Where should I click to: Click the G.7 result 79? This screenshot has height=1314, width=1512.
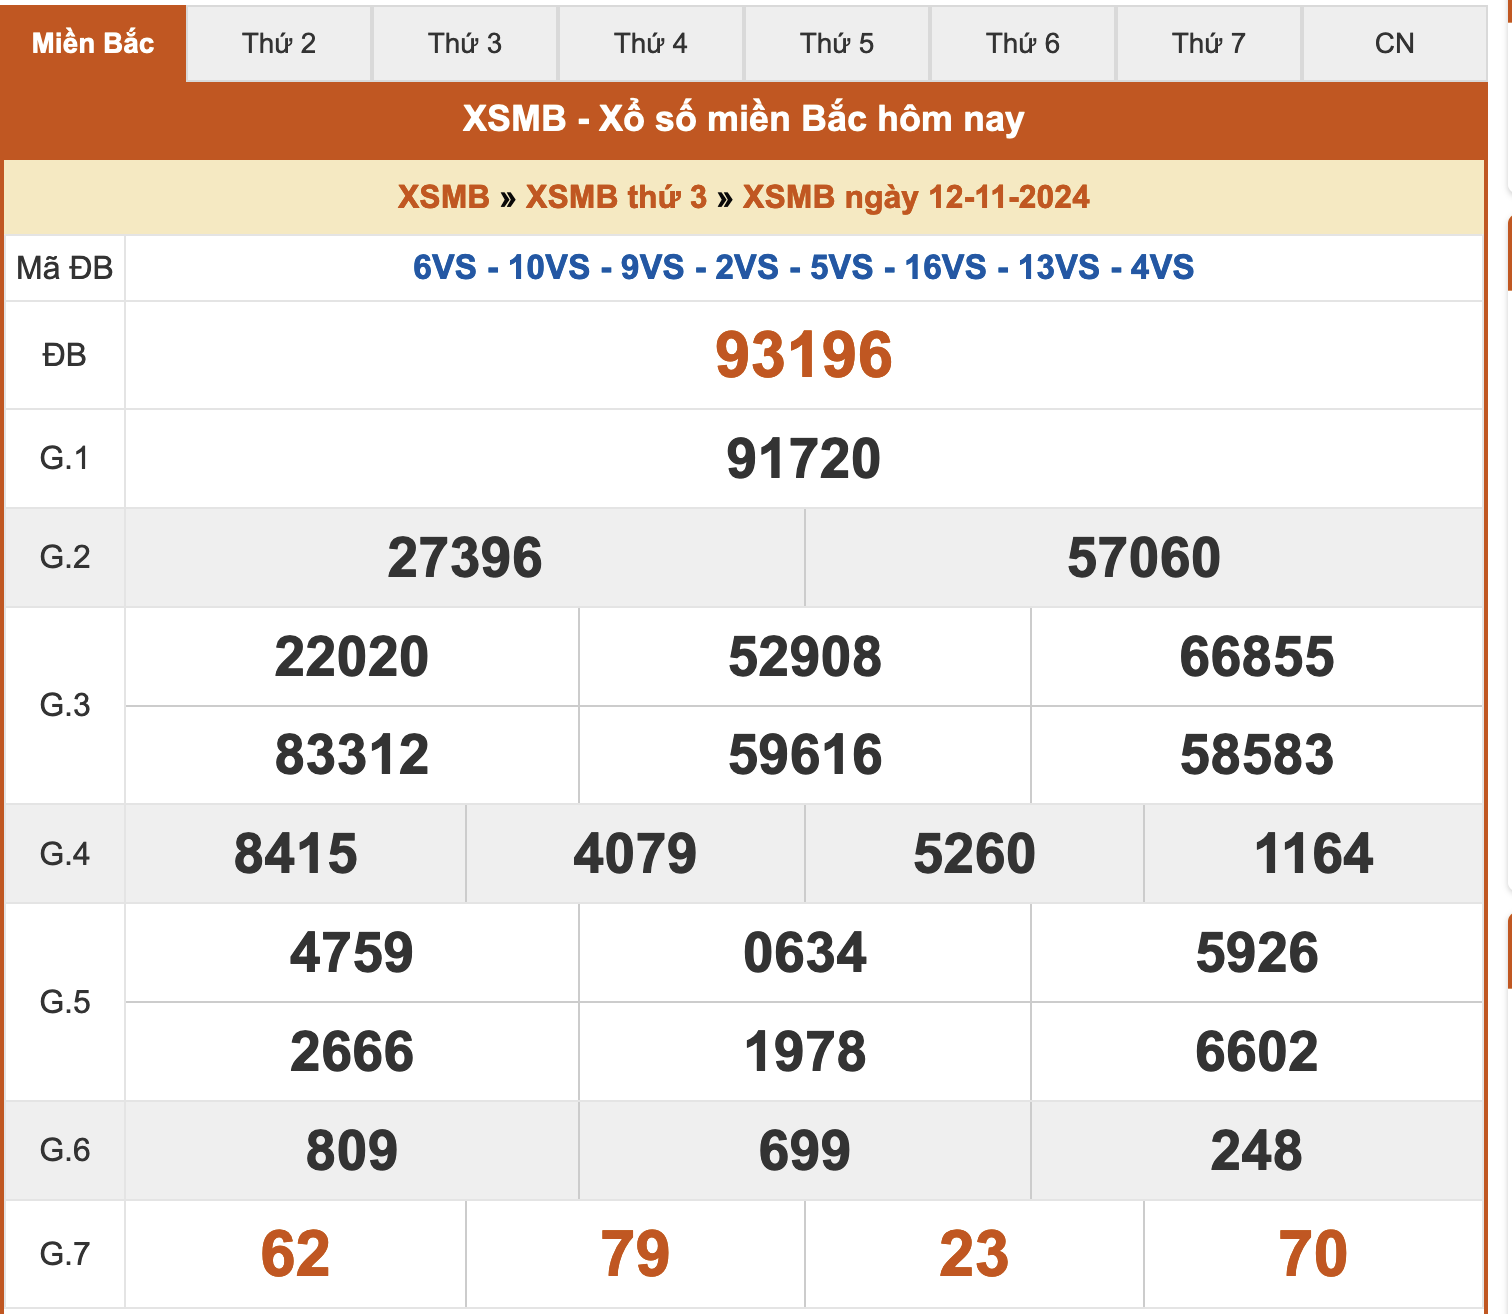[x=635, y=1254]
